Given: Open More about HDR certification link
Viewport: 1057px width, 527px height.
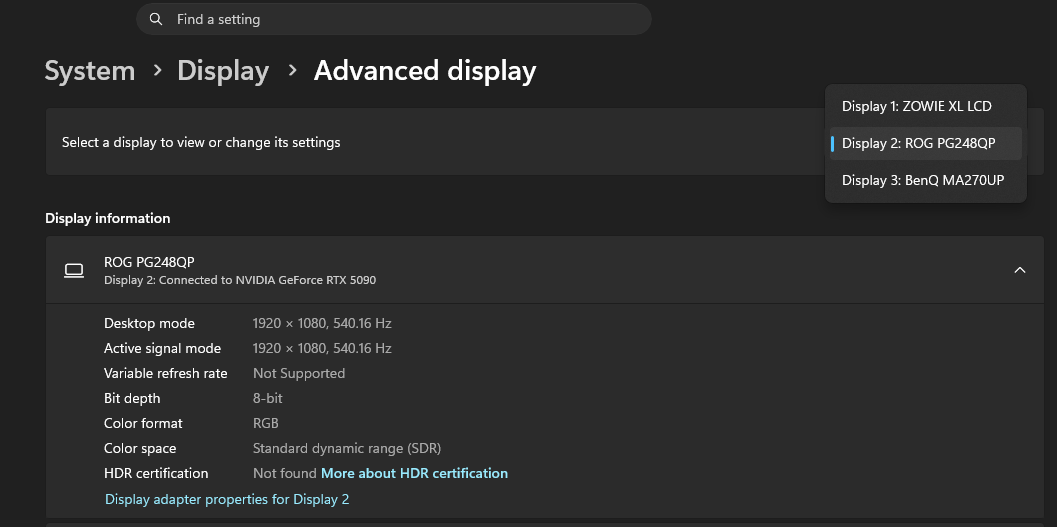Looking at the screenshot, I should click(x=415, y=473).
